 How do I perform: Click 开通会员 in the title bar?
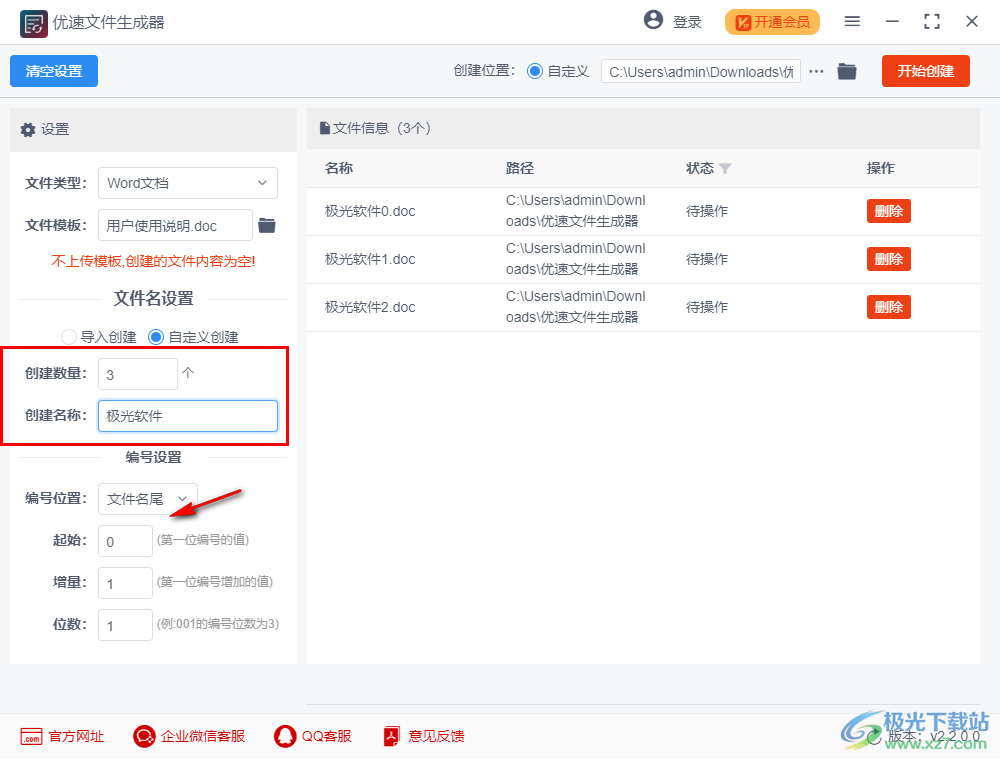coord(772,21)
